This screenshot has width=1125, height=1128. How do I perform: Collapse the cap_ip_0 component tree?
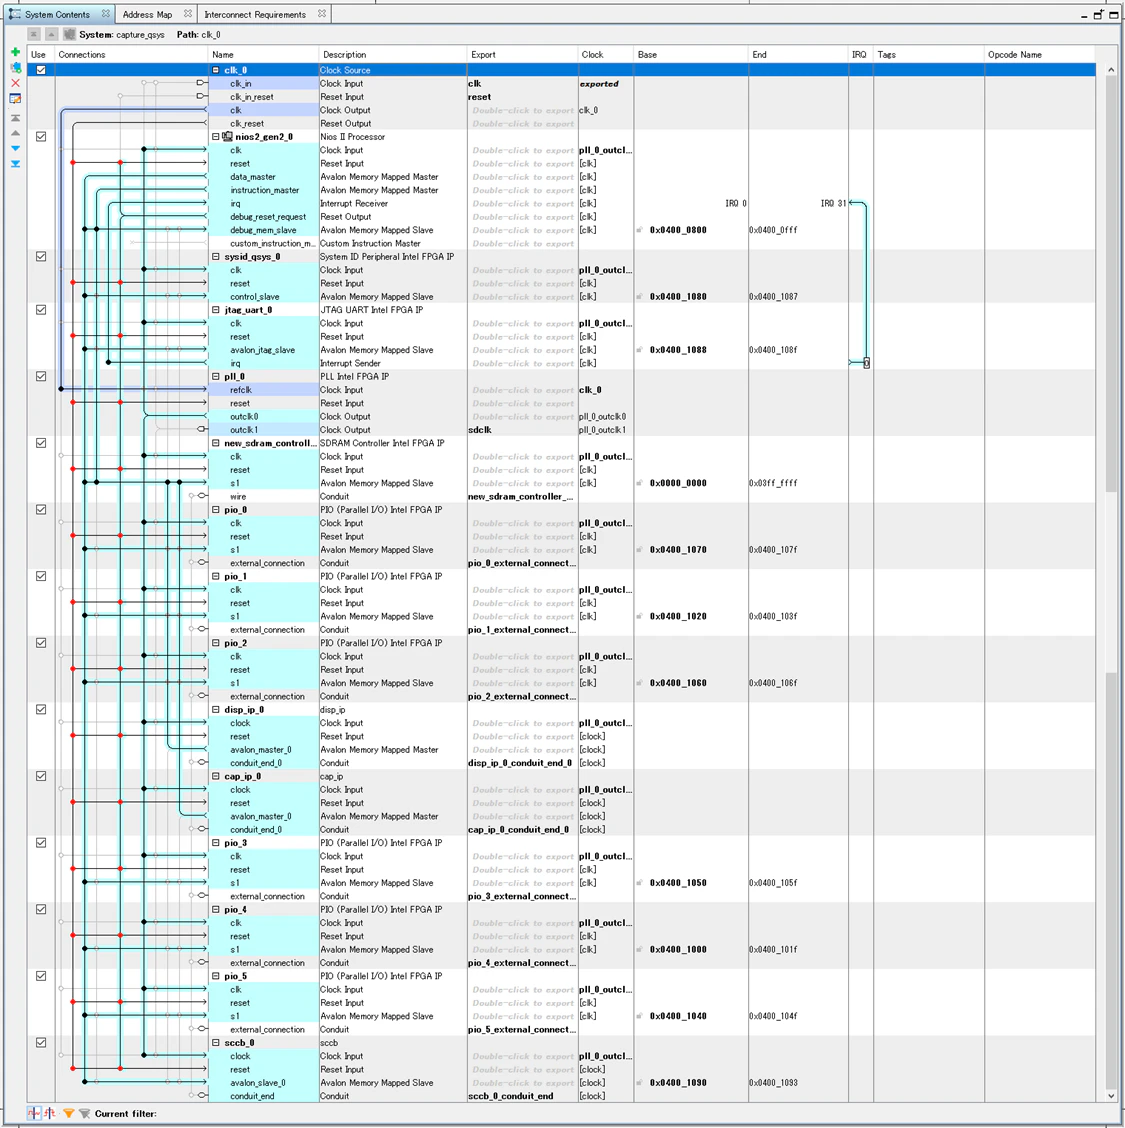point(216,777)
